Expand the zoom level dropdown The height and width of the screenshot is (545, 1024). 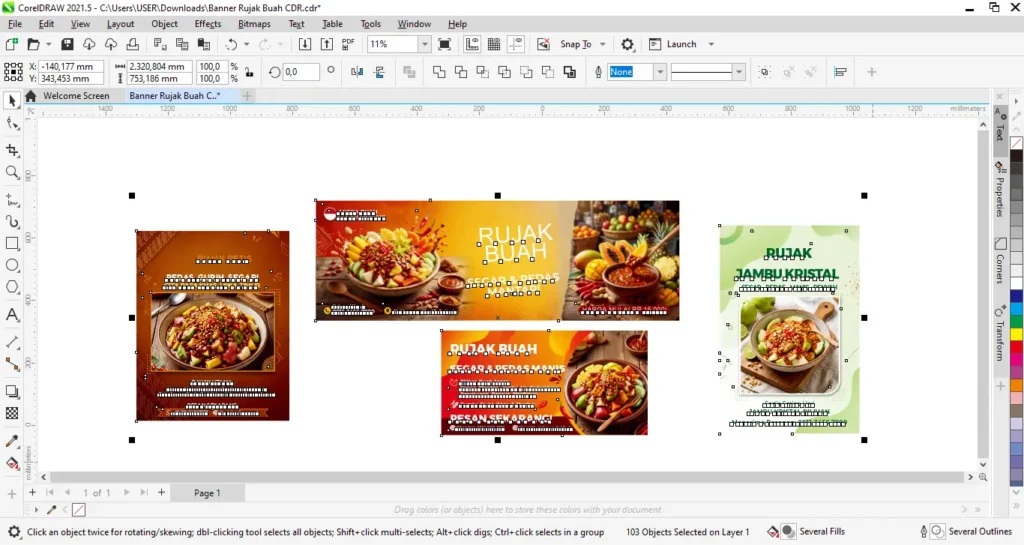pos(424,44)
